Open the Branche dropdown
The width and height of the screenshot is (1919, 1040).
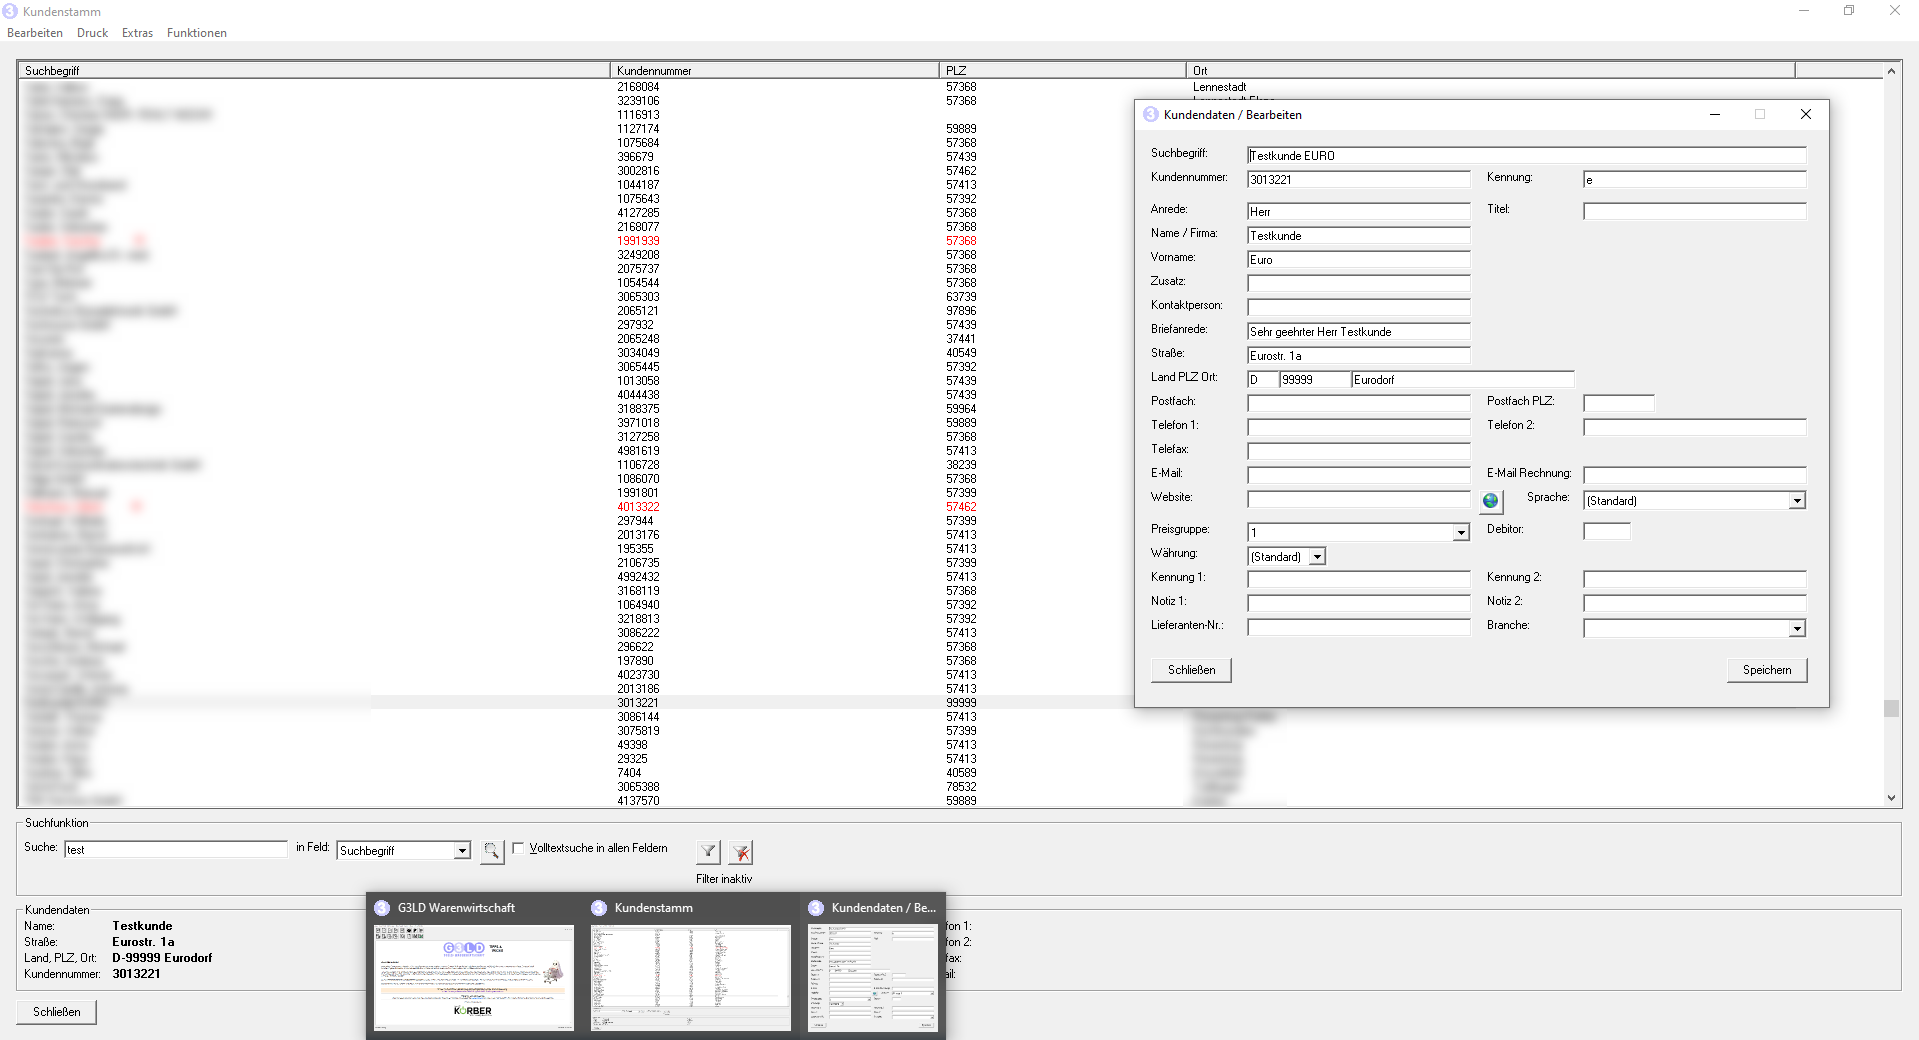tap(1797, 629)
